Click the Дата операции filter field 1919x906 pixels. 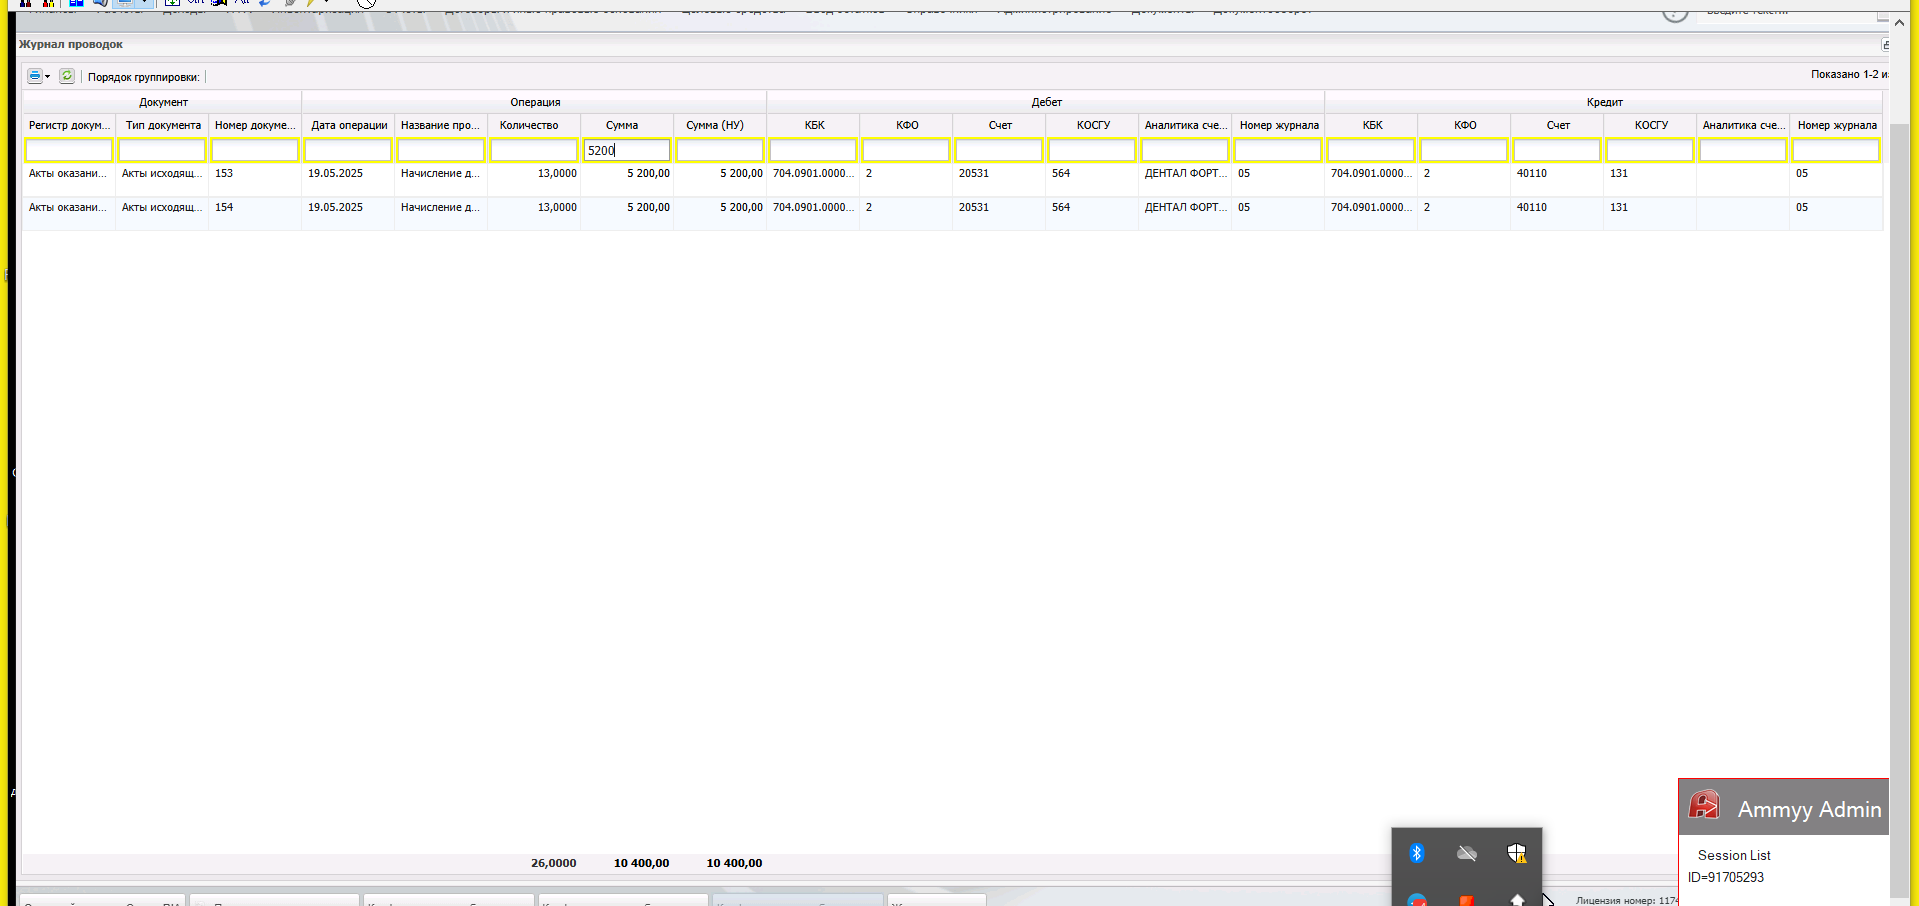(x=348, y=150)
